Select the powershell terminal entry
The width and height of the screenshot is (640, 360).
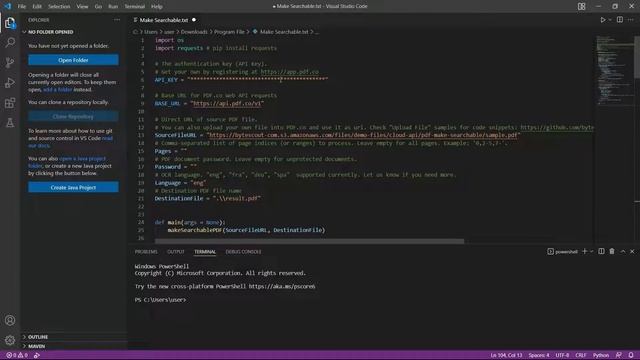click(562, 251)
